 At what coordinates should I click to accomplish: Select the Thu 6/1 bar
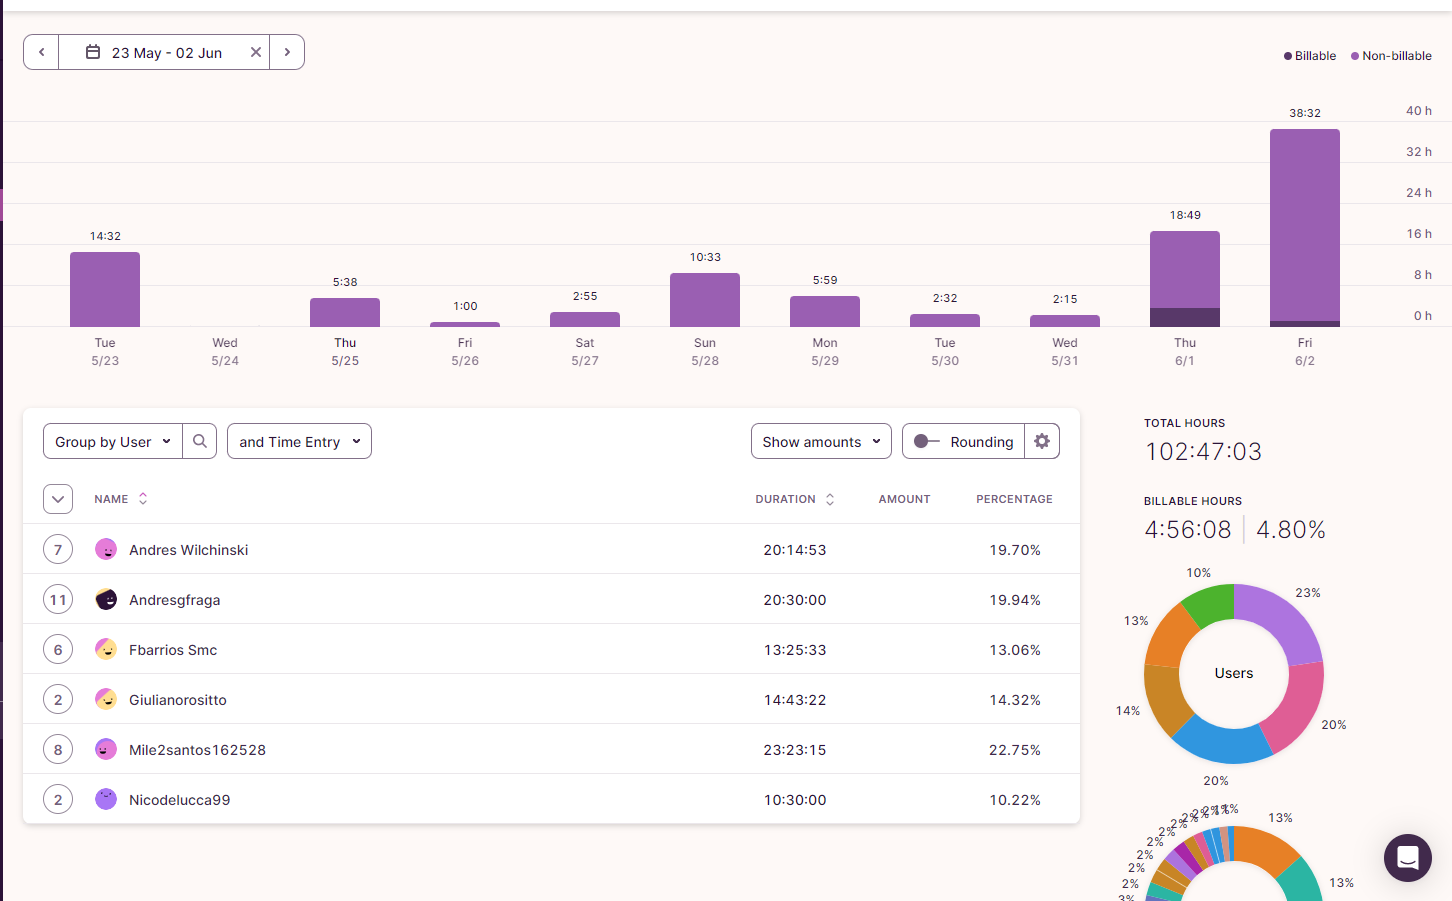click(1185, 279)
